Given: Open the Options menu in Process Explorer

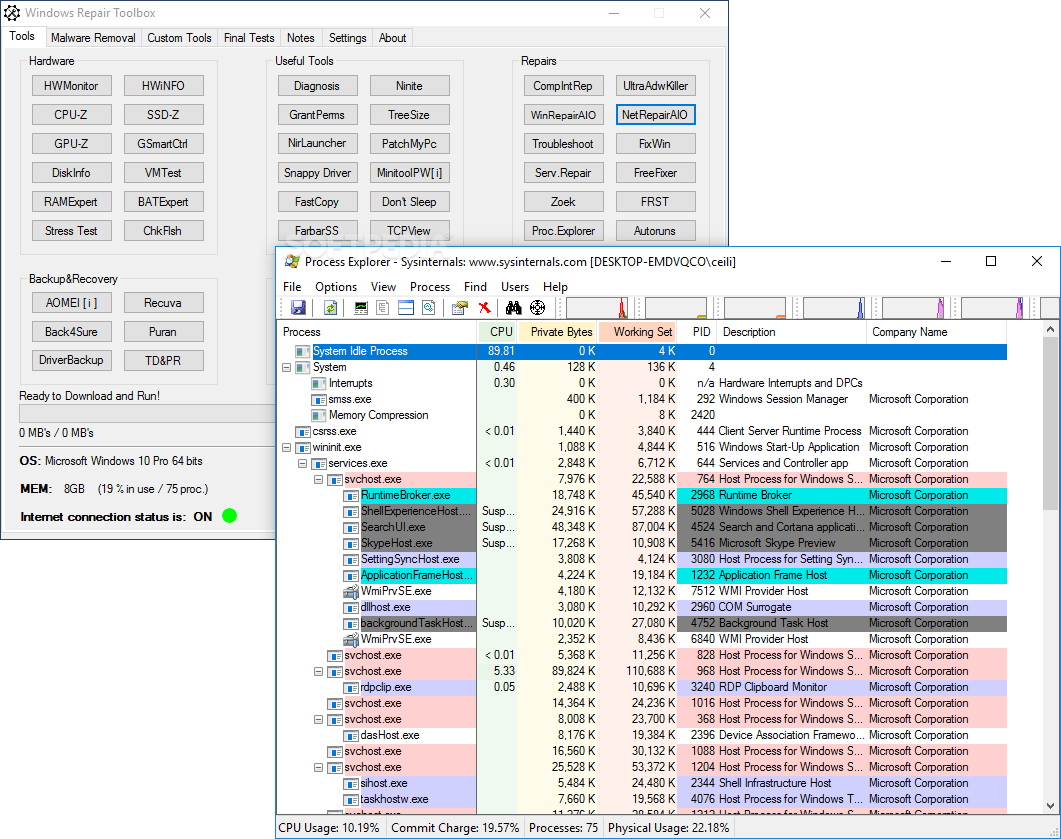Looking at the screenshot, I should click(336, 287).
